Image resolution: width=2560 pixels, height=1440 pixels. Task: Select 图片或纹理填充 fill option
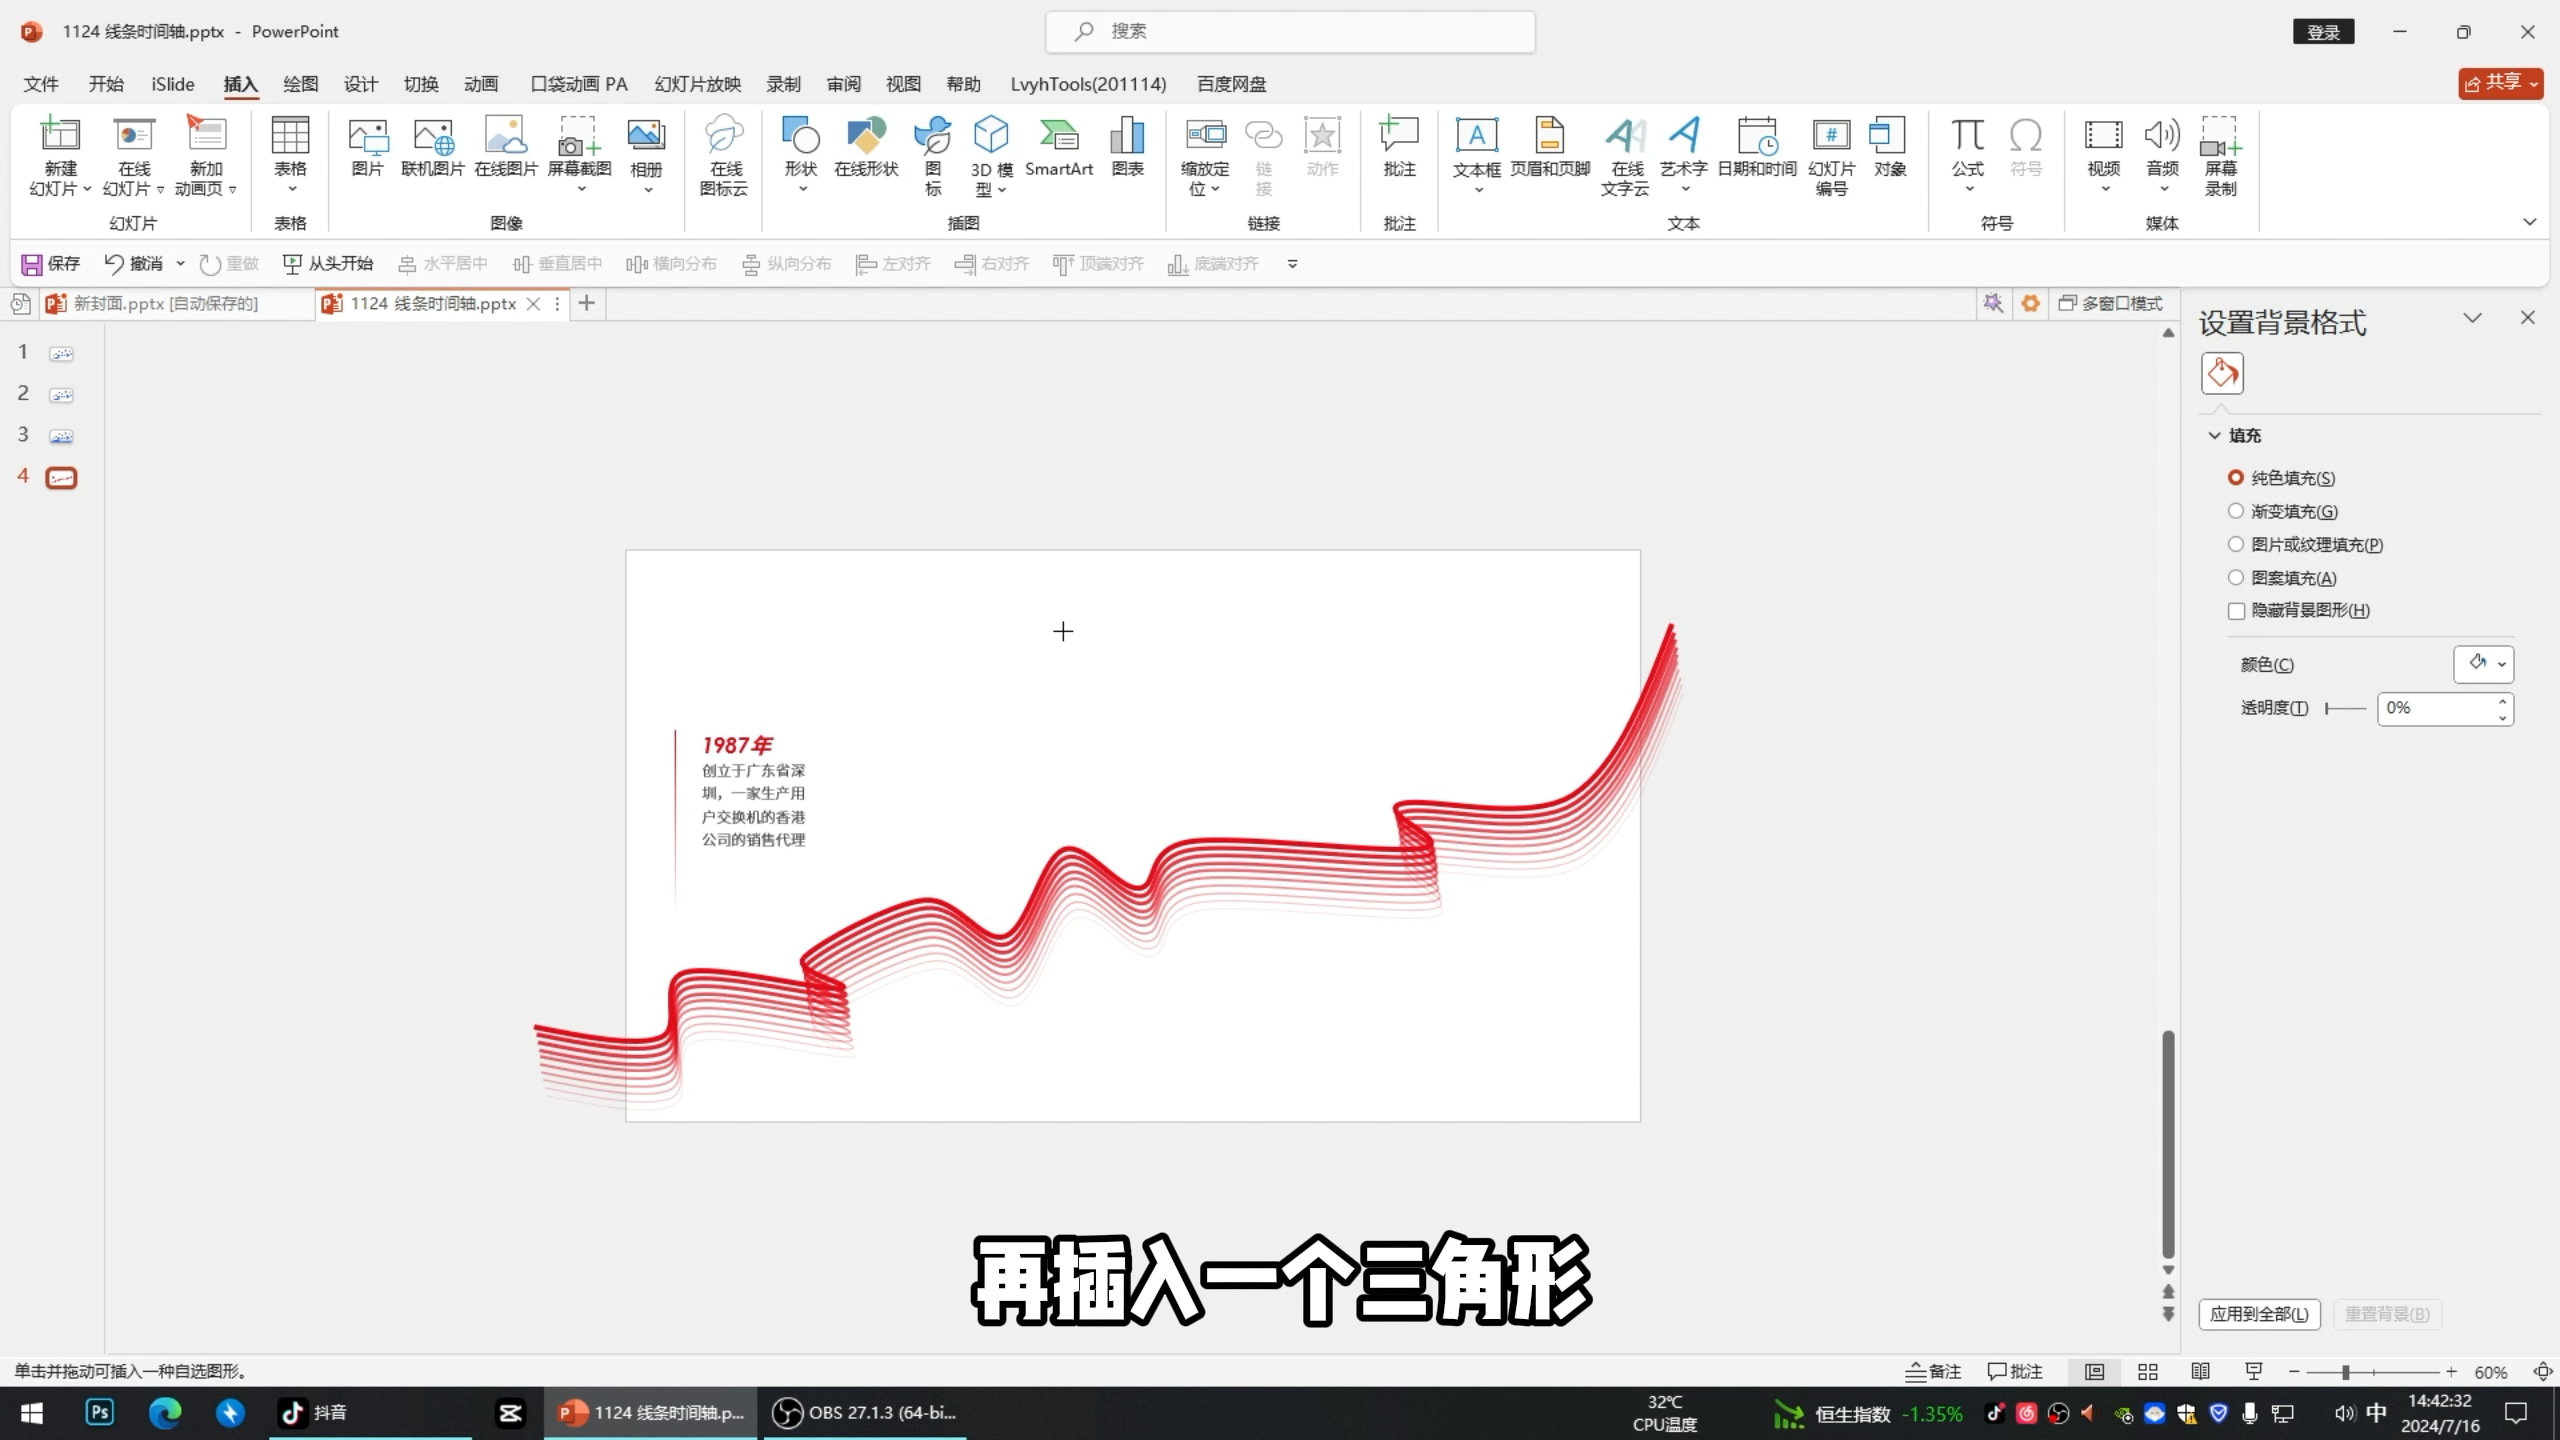click(2236, 544)
